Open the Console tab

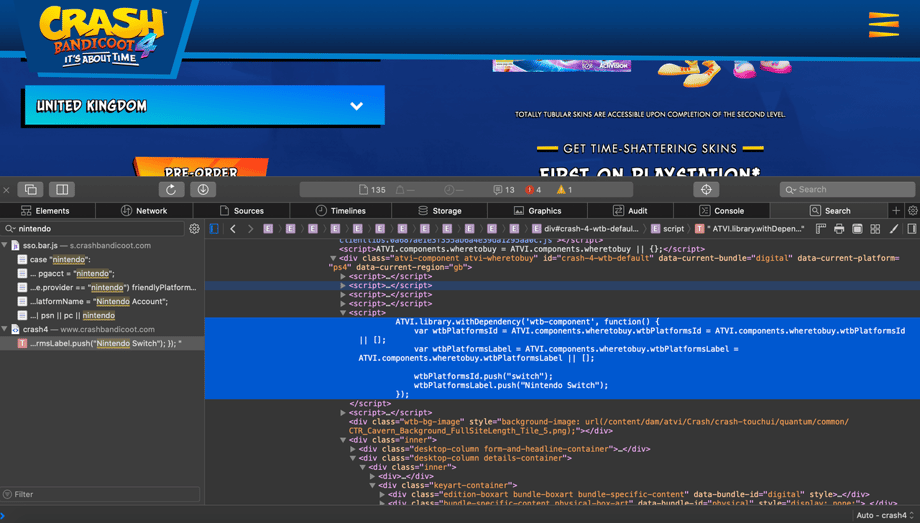coord(720,211)
